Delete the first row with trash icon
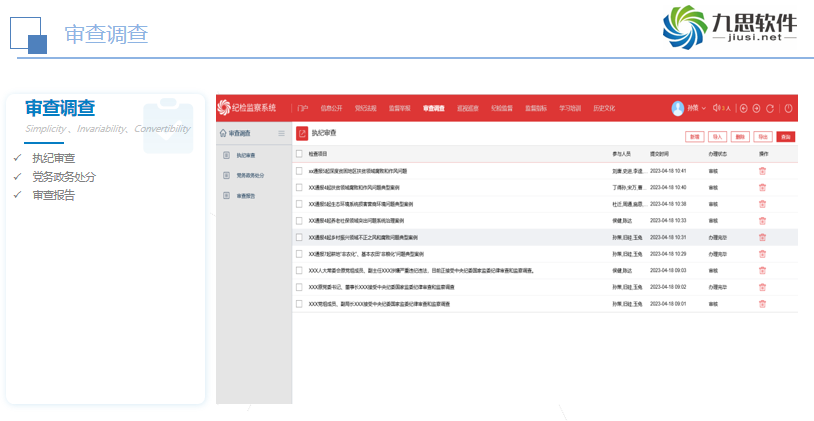This screenshot has width=814, height=421. [x=762, y=171]
